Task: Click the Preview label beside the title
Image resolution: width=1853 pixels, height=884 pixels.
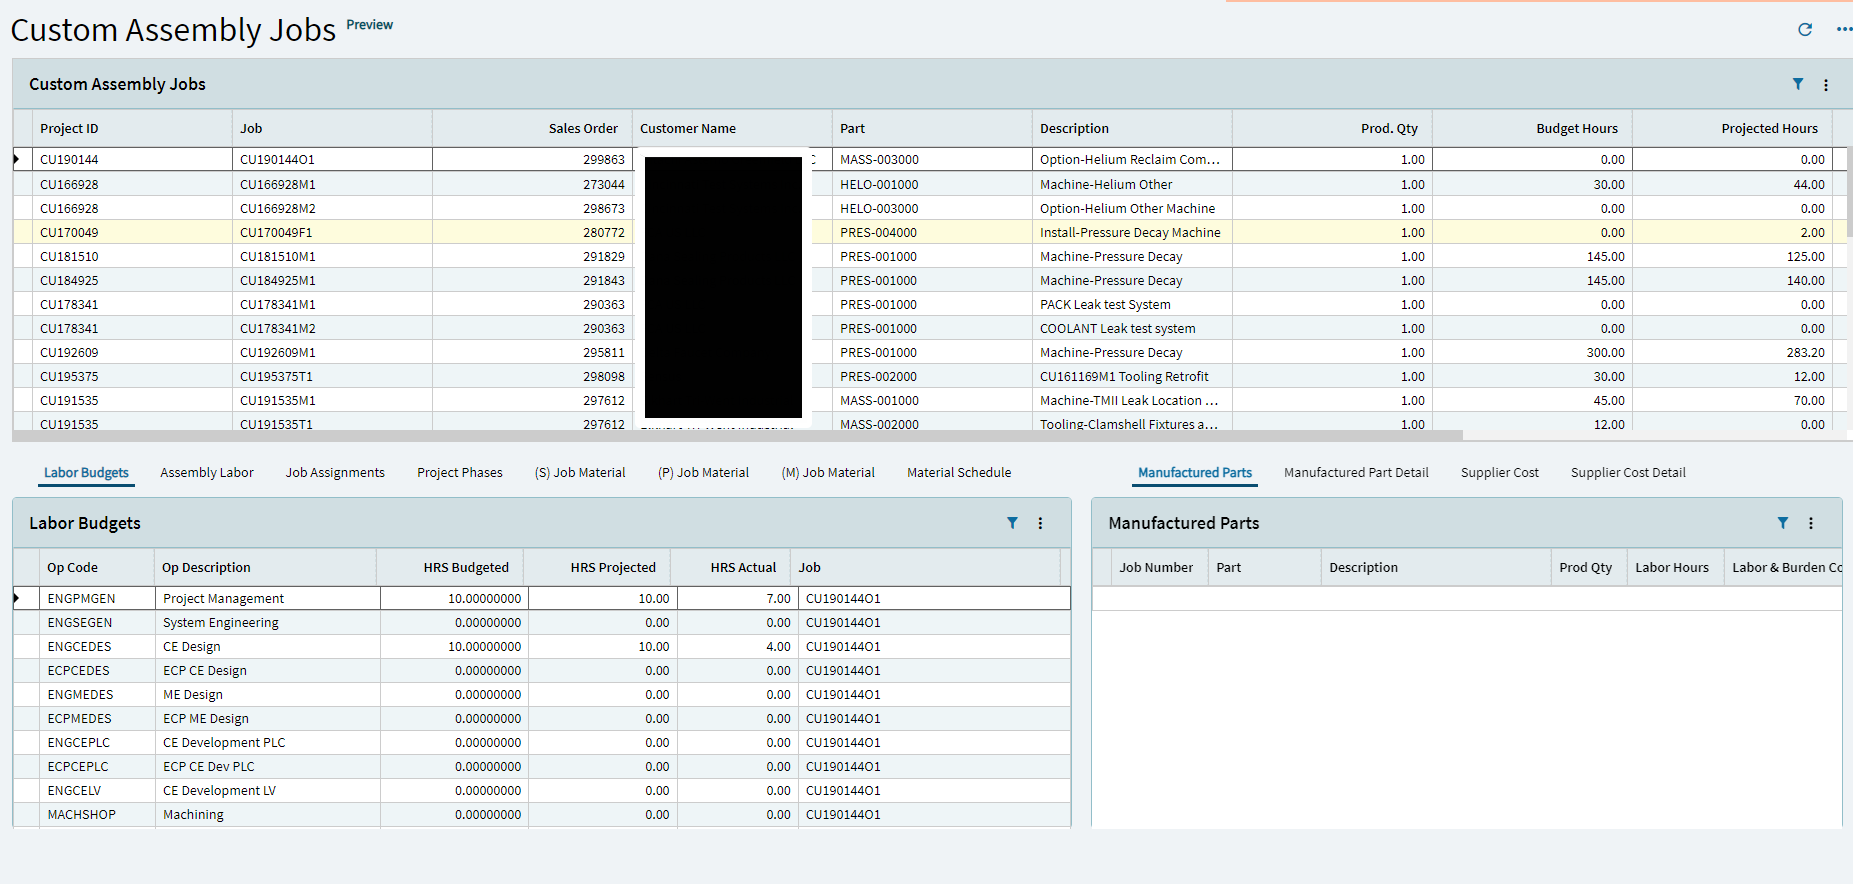Action: pyautogui.click(x=369, y=25)
